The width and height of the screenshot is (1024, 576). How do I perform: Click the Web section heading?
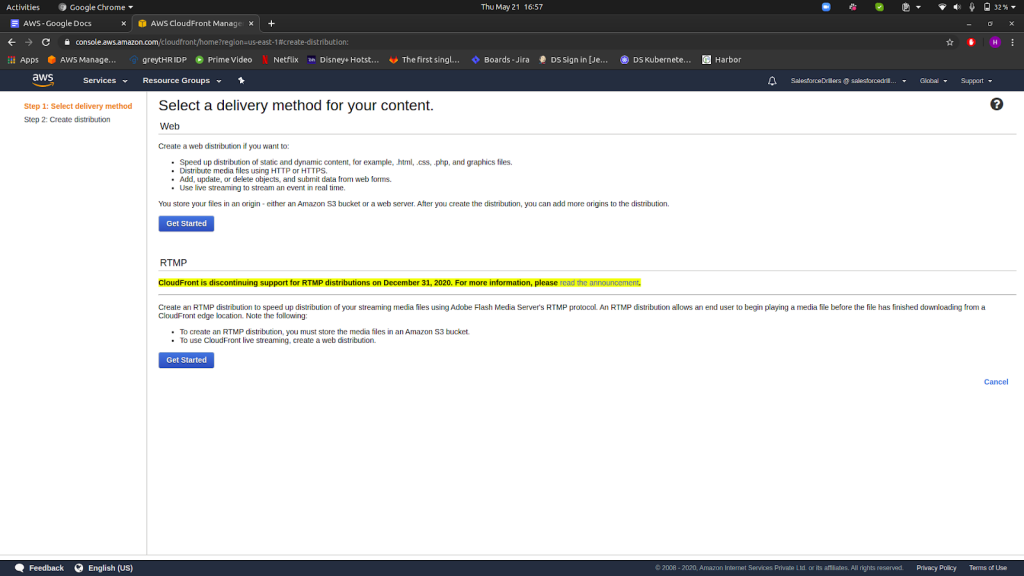169,126
